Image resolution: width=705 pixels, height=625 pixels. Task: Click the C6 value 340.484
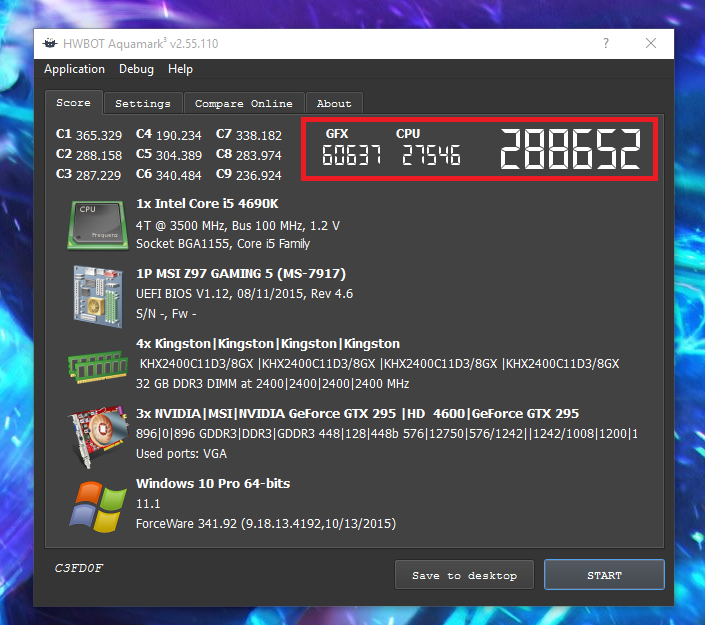tap(178, 175)
